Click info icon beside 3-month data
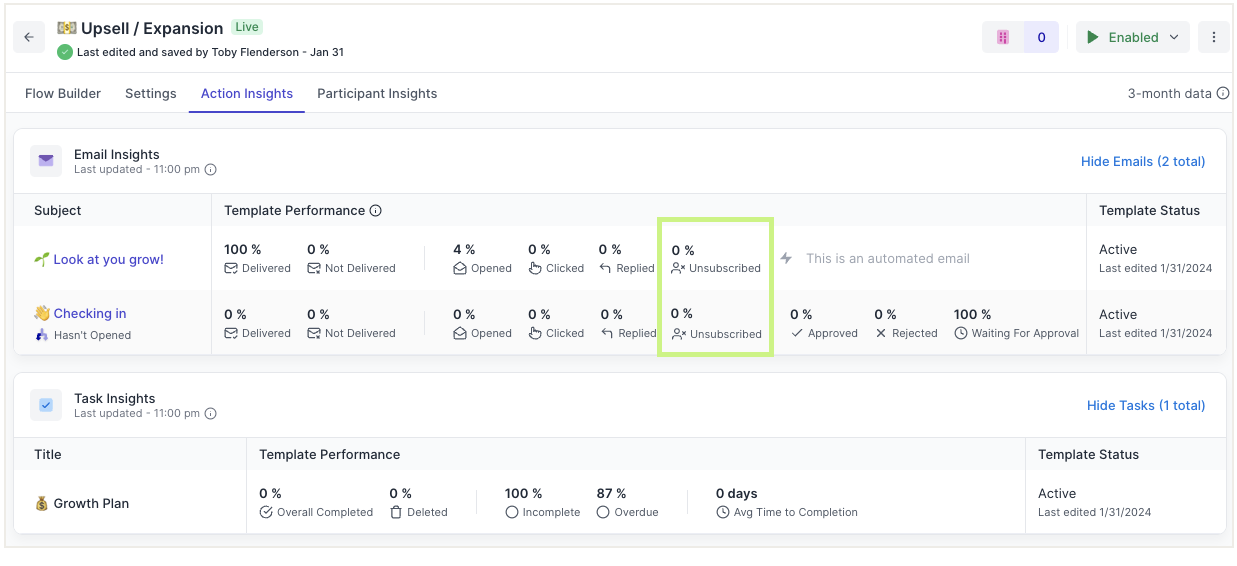The height and width of the screenshot is (566, 1237). 1222,94
